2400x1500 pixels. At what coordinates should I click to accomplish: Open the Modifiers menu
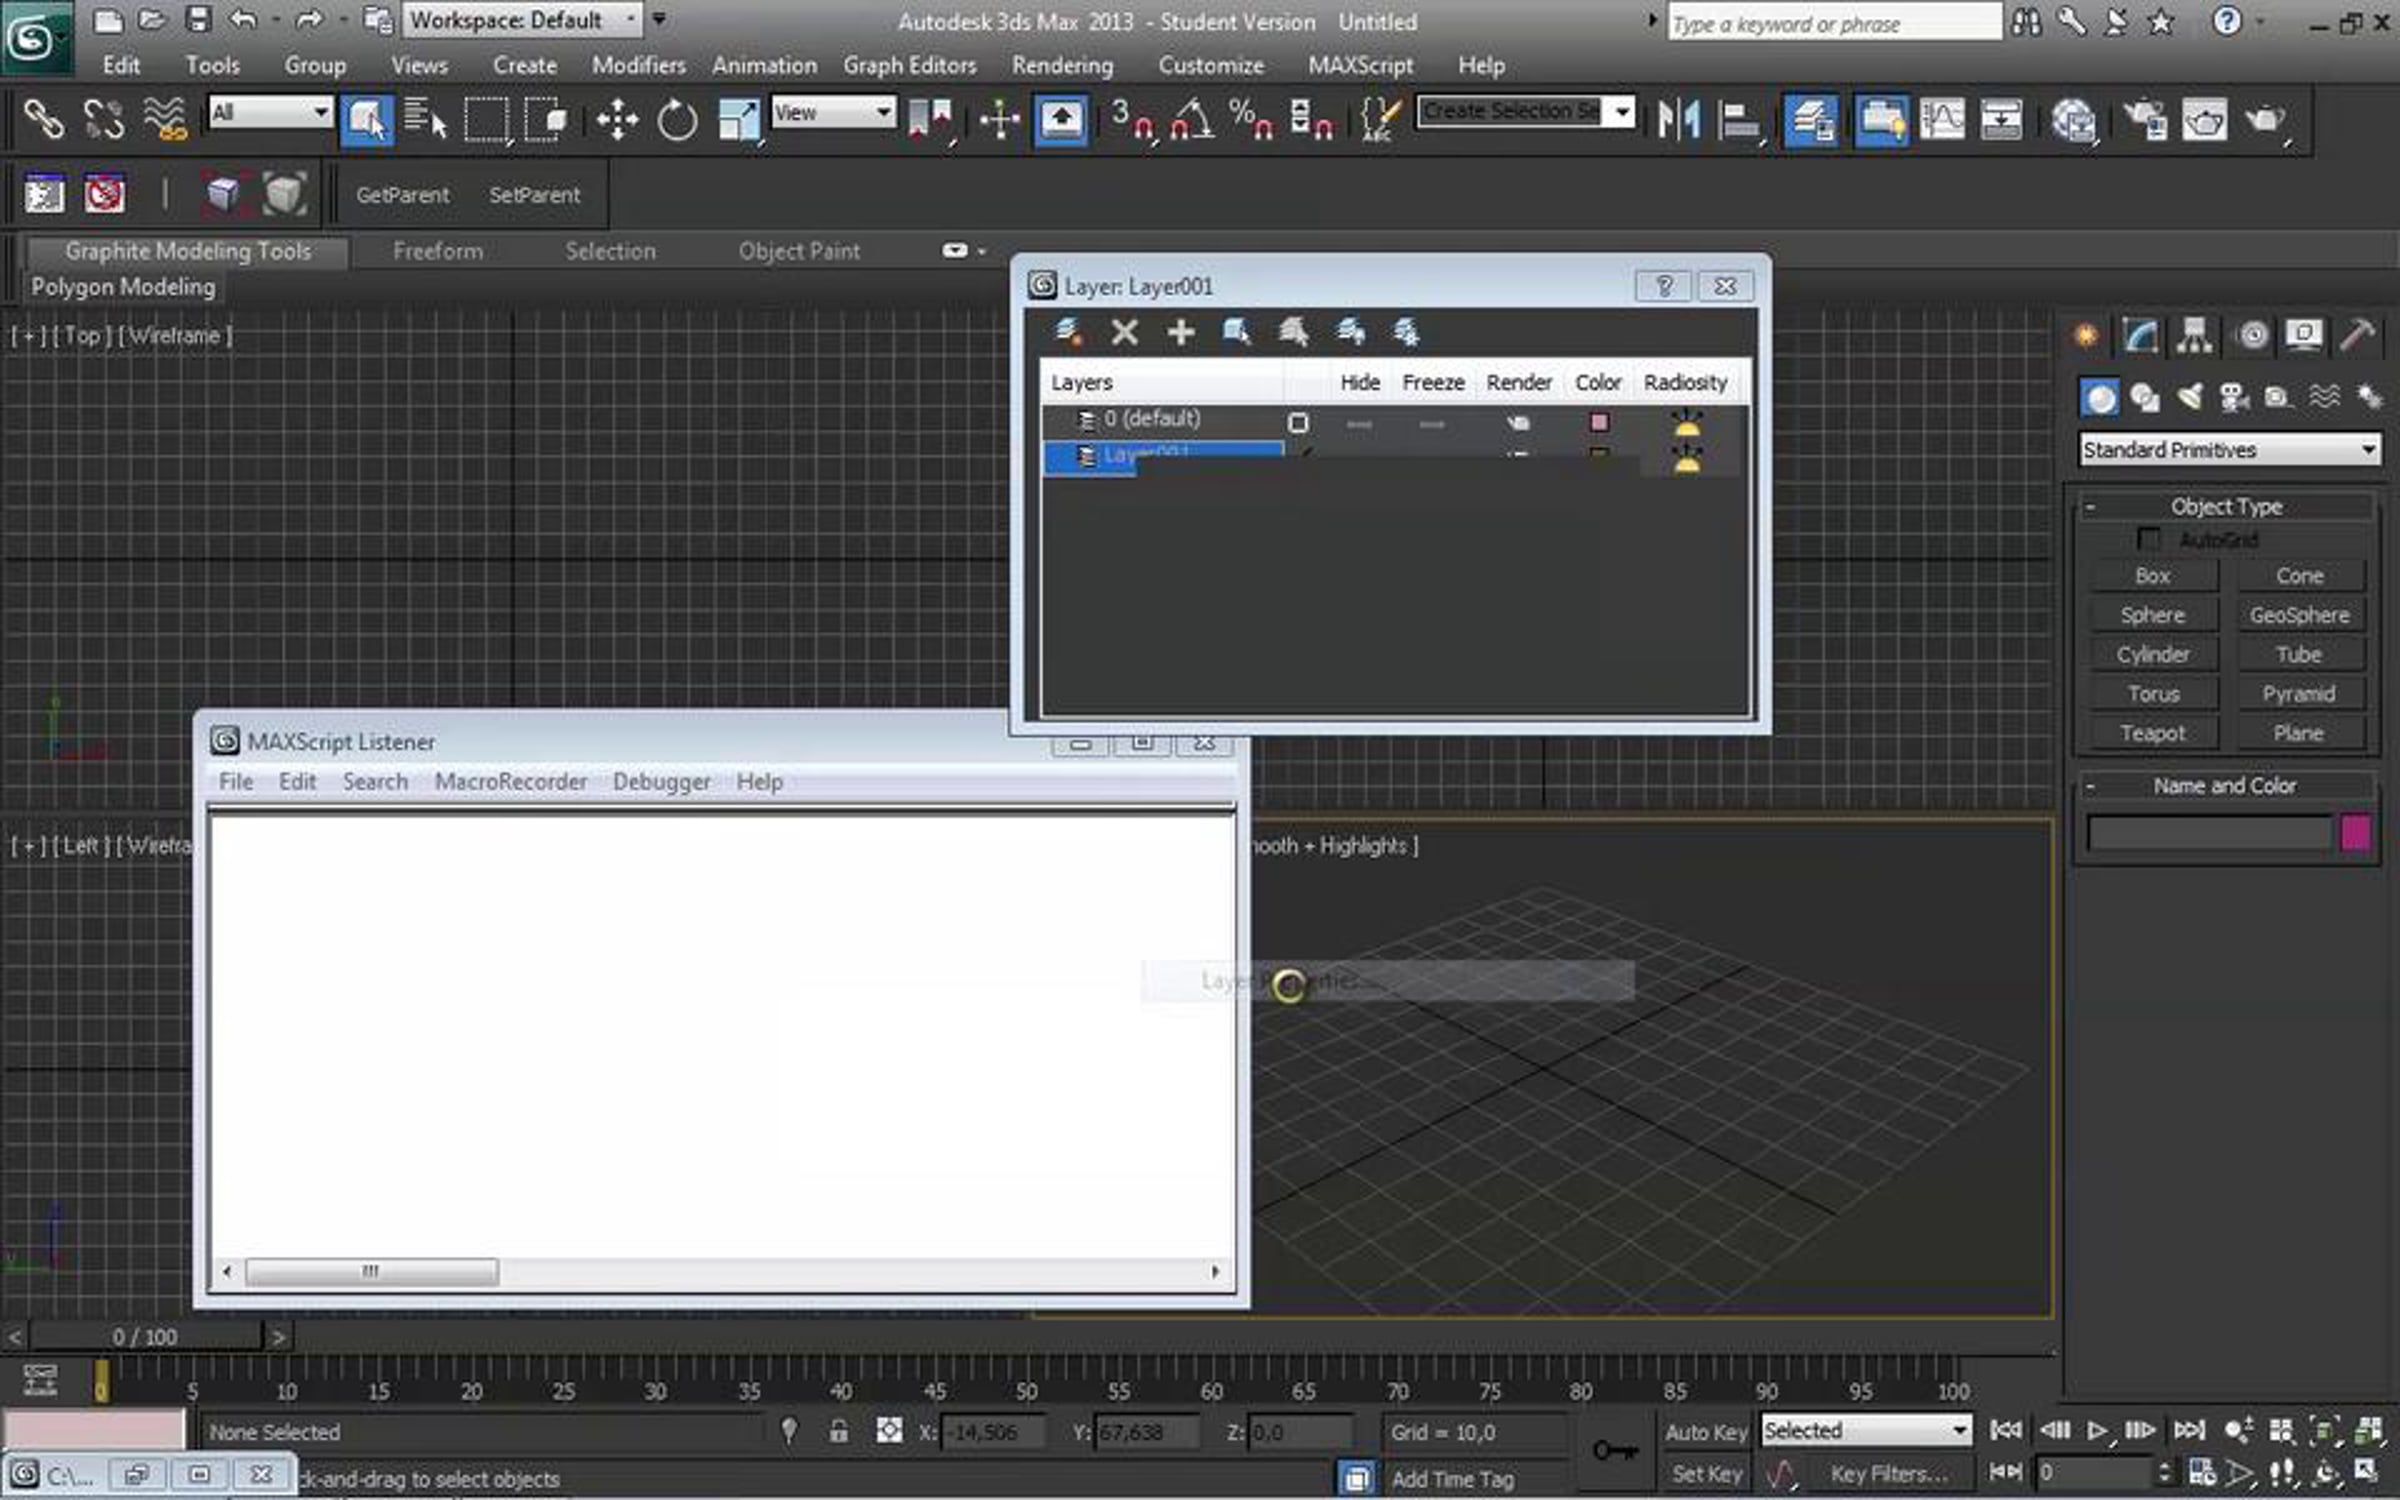click(639, 65)
